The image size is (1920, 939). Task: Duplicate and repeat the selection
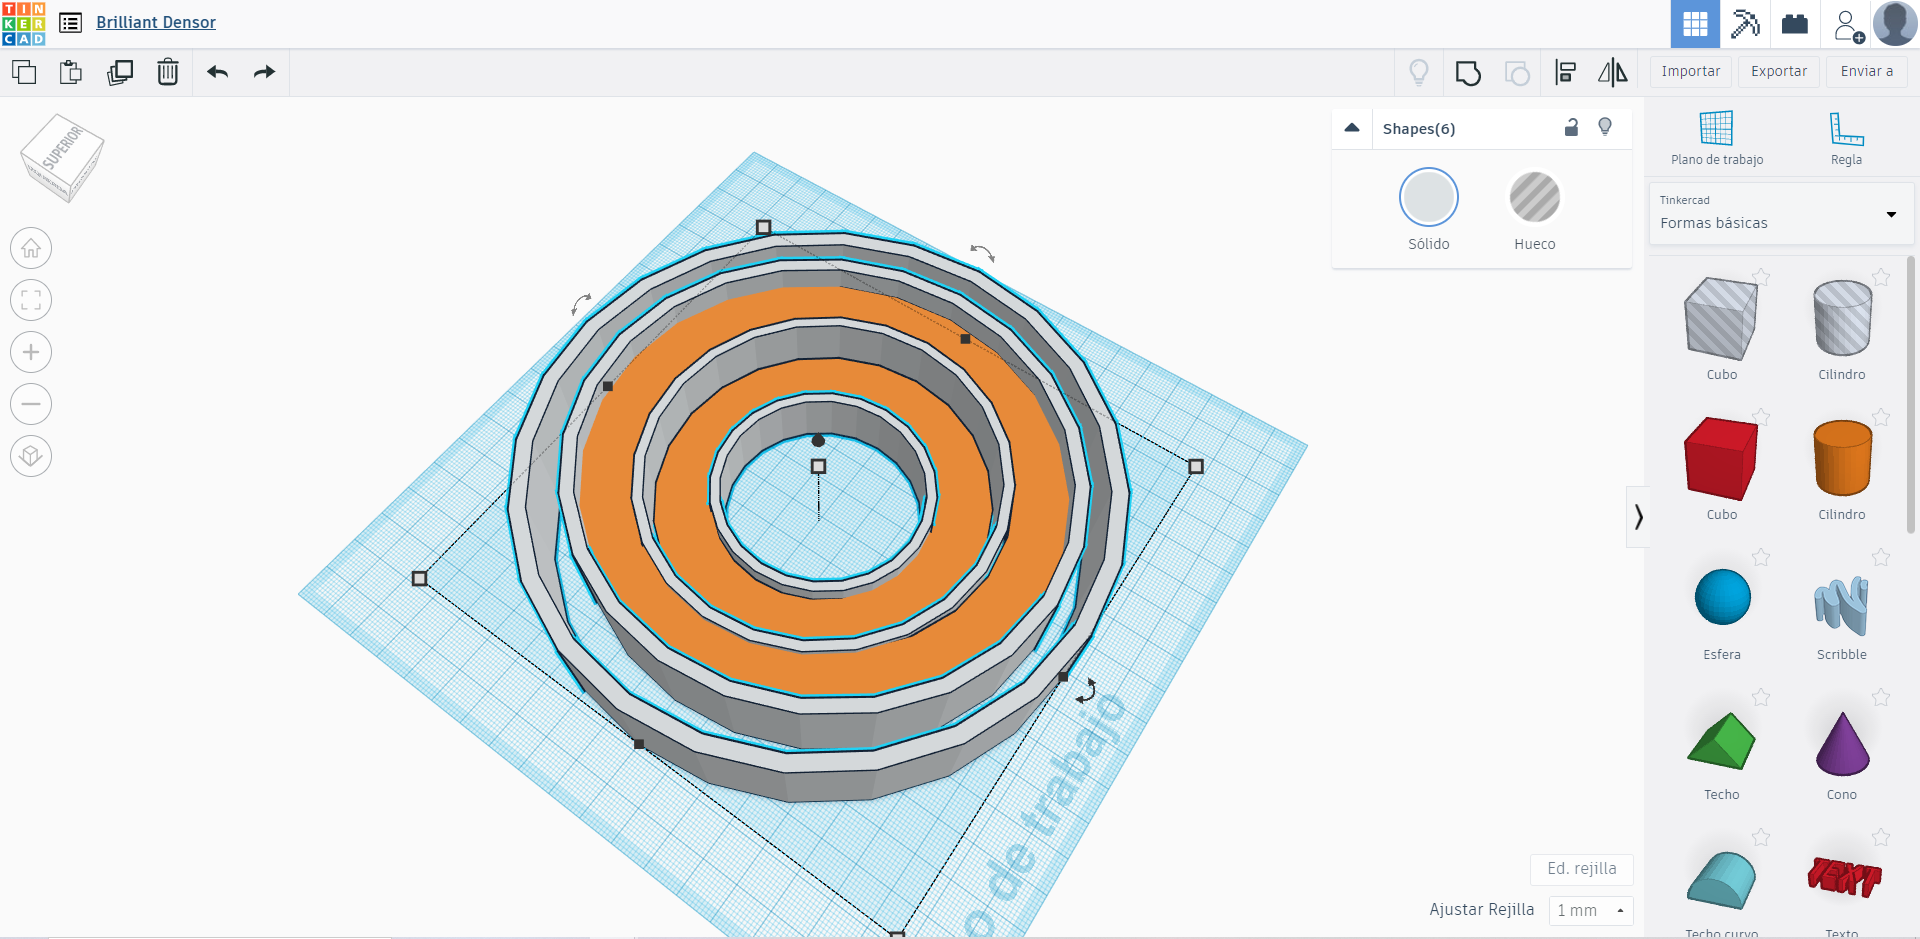120,72
